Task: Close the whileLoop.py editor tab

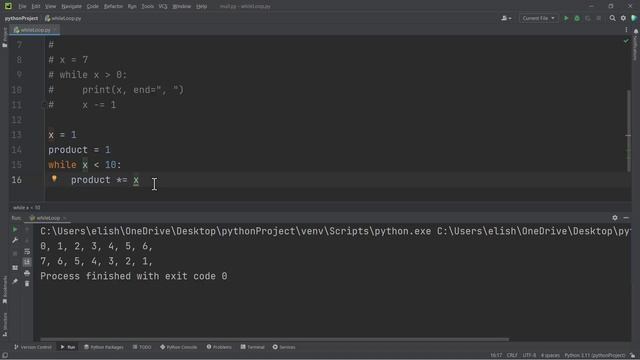Action: (55, 30)
